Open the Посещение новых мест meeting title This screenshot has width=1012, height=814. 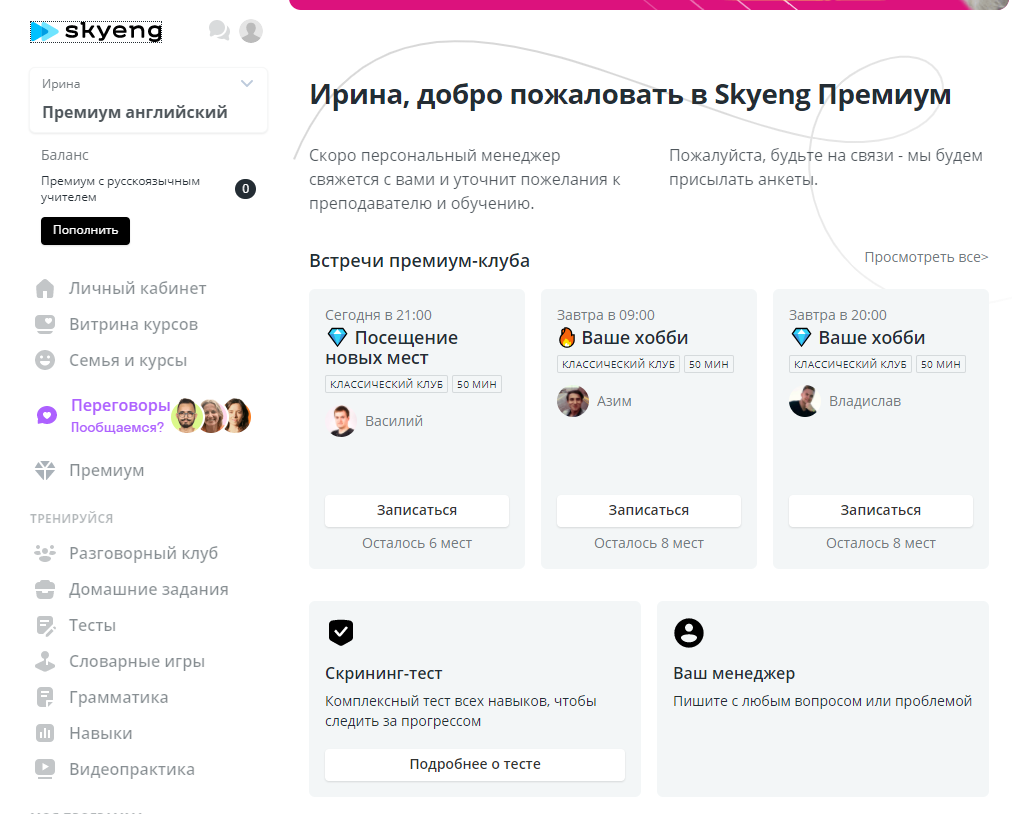pyautogui.click(x=391, y=347)
